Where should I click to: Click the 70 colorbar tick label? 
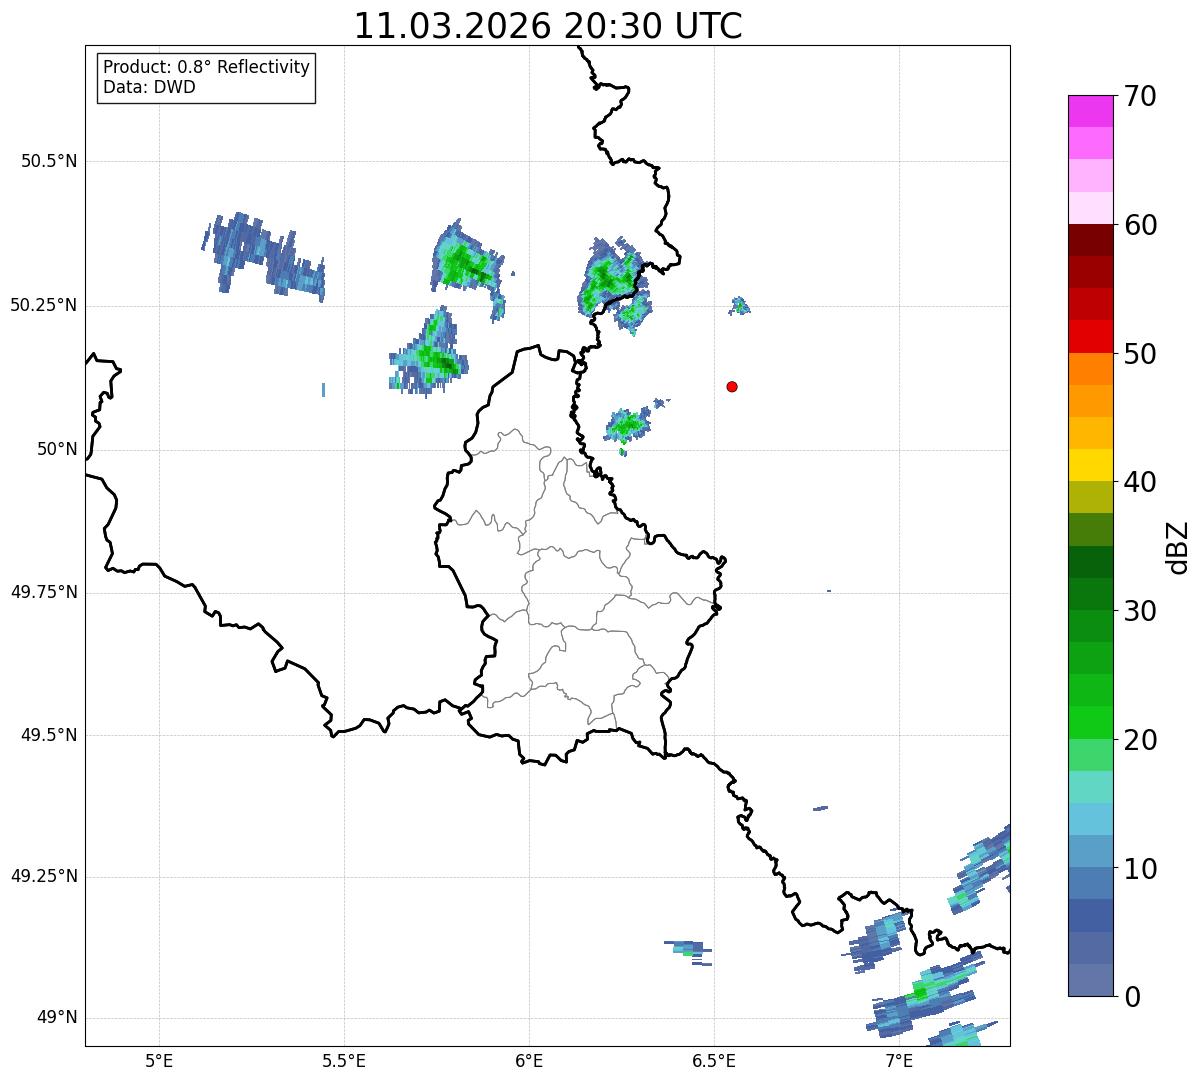pyautogui.click(x=1140, y=97)
